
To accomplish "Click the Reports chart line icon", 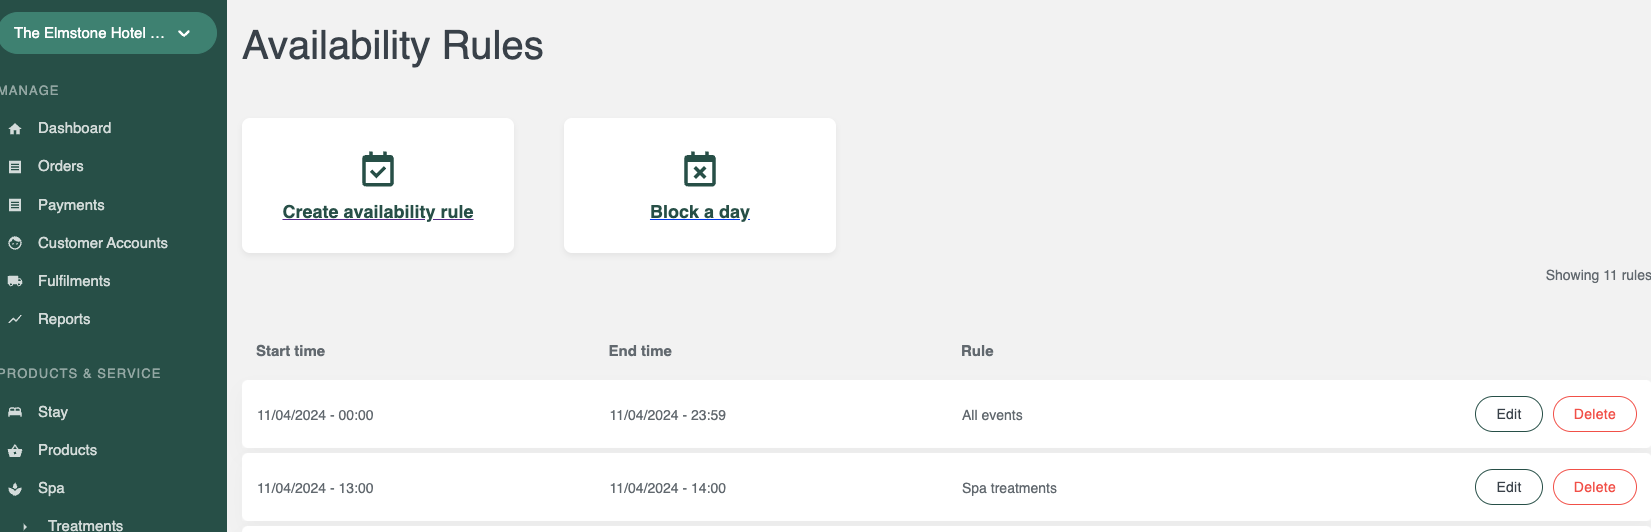I will (15, 319).
